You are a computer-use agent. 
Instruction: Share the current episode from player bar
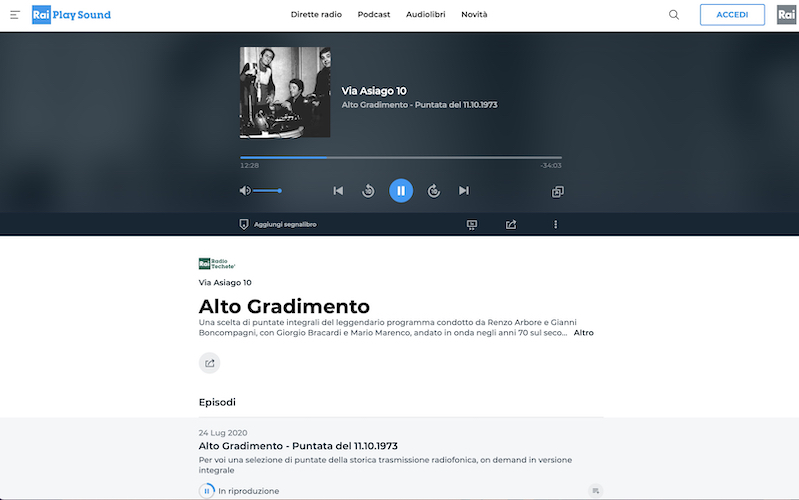click(511, 225)
